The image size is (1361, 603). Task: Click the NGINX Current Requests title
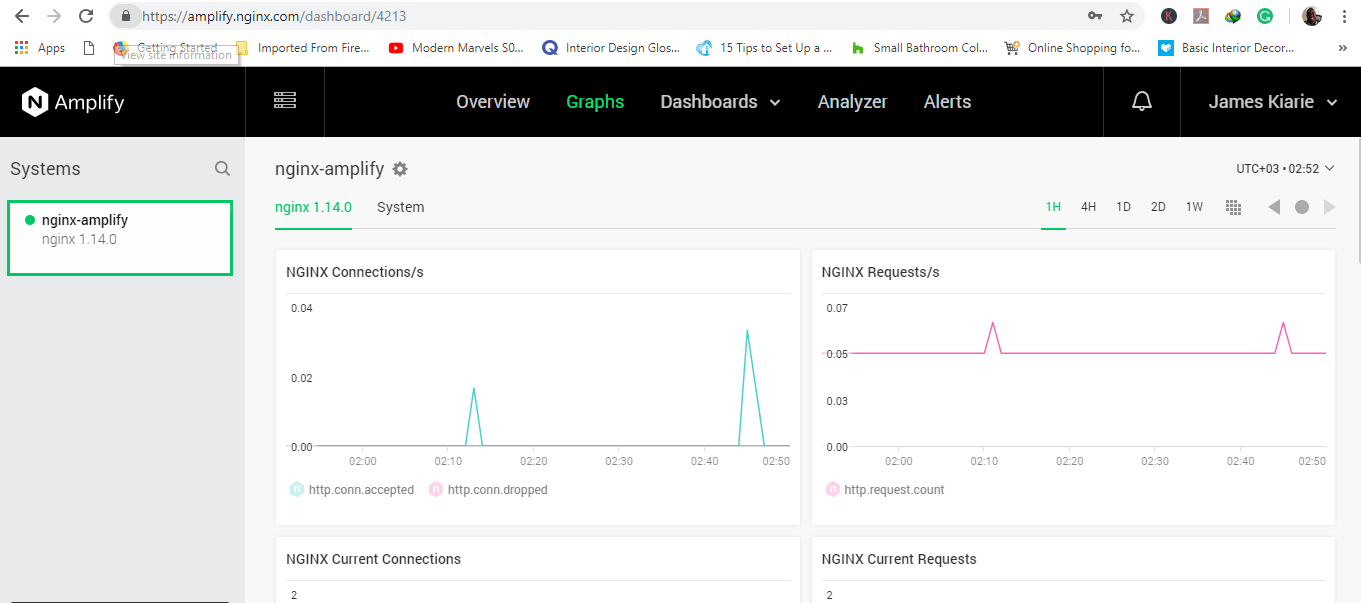(899, 559)
